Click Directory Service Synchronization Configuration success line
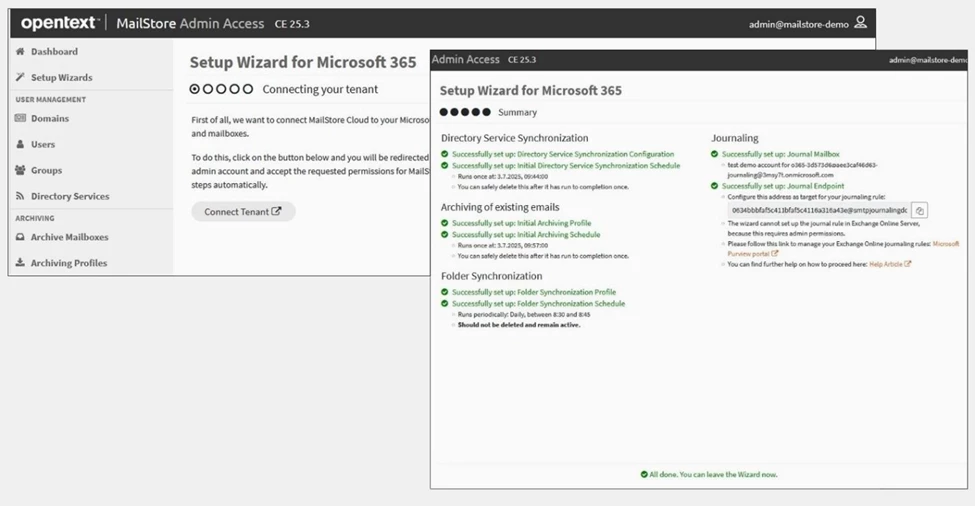Screen dimensions: 975x506 coord(563,154)
